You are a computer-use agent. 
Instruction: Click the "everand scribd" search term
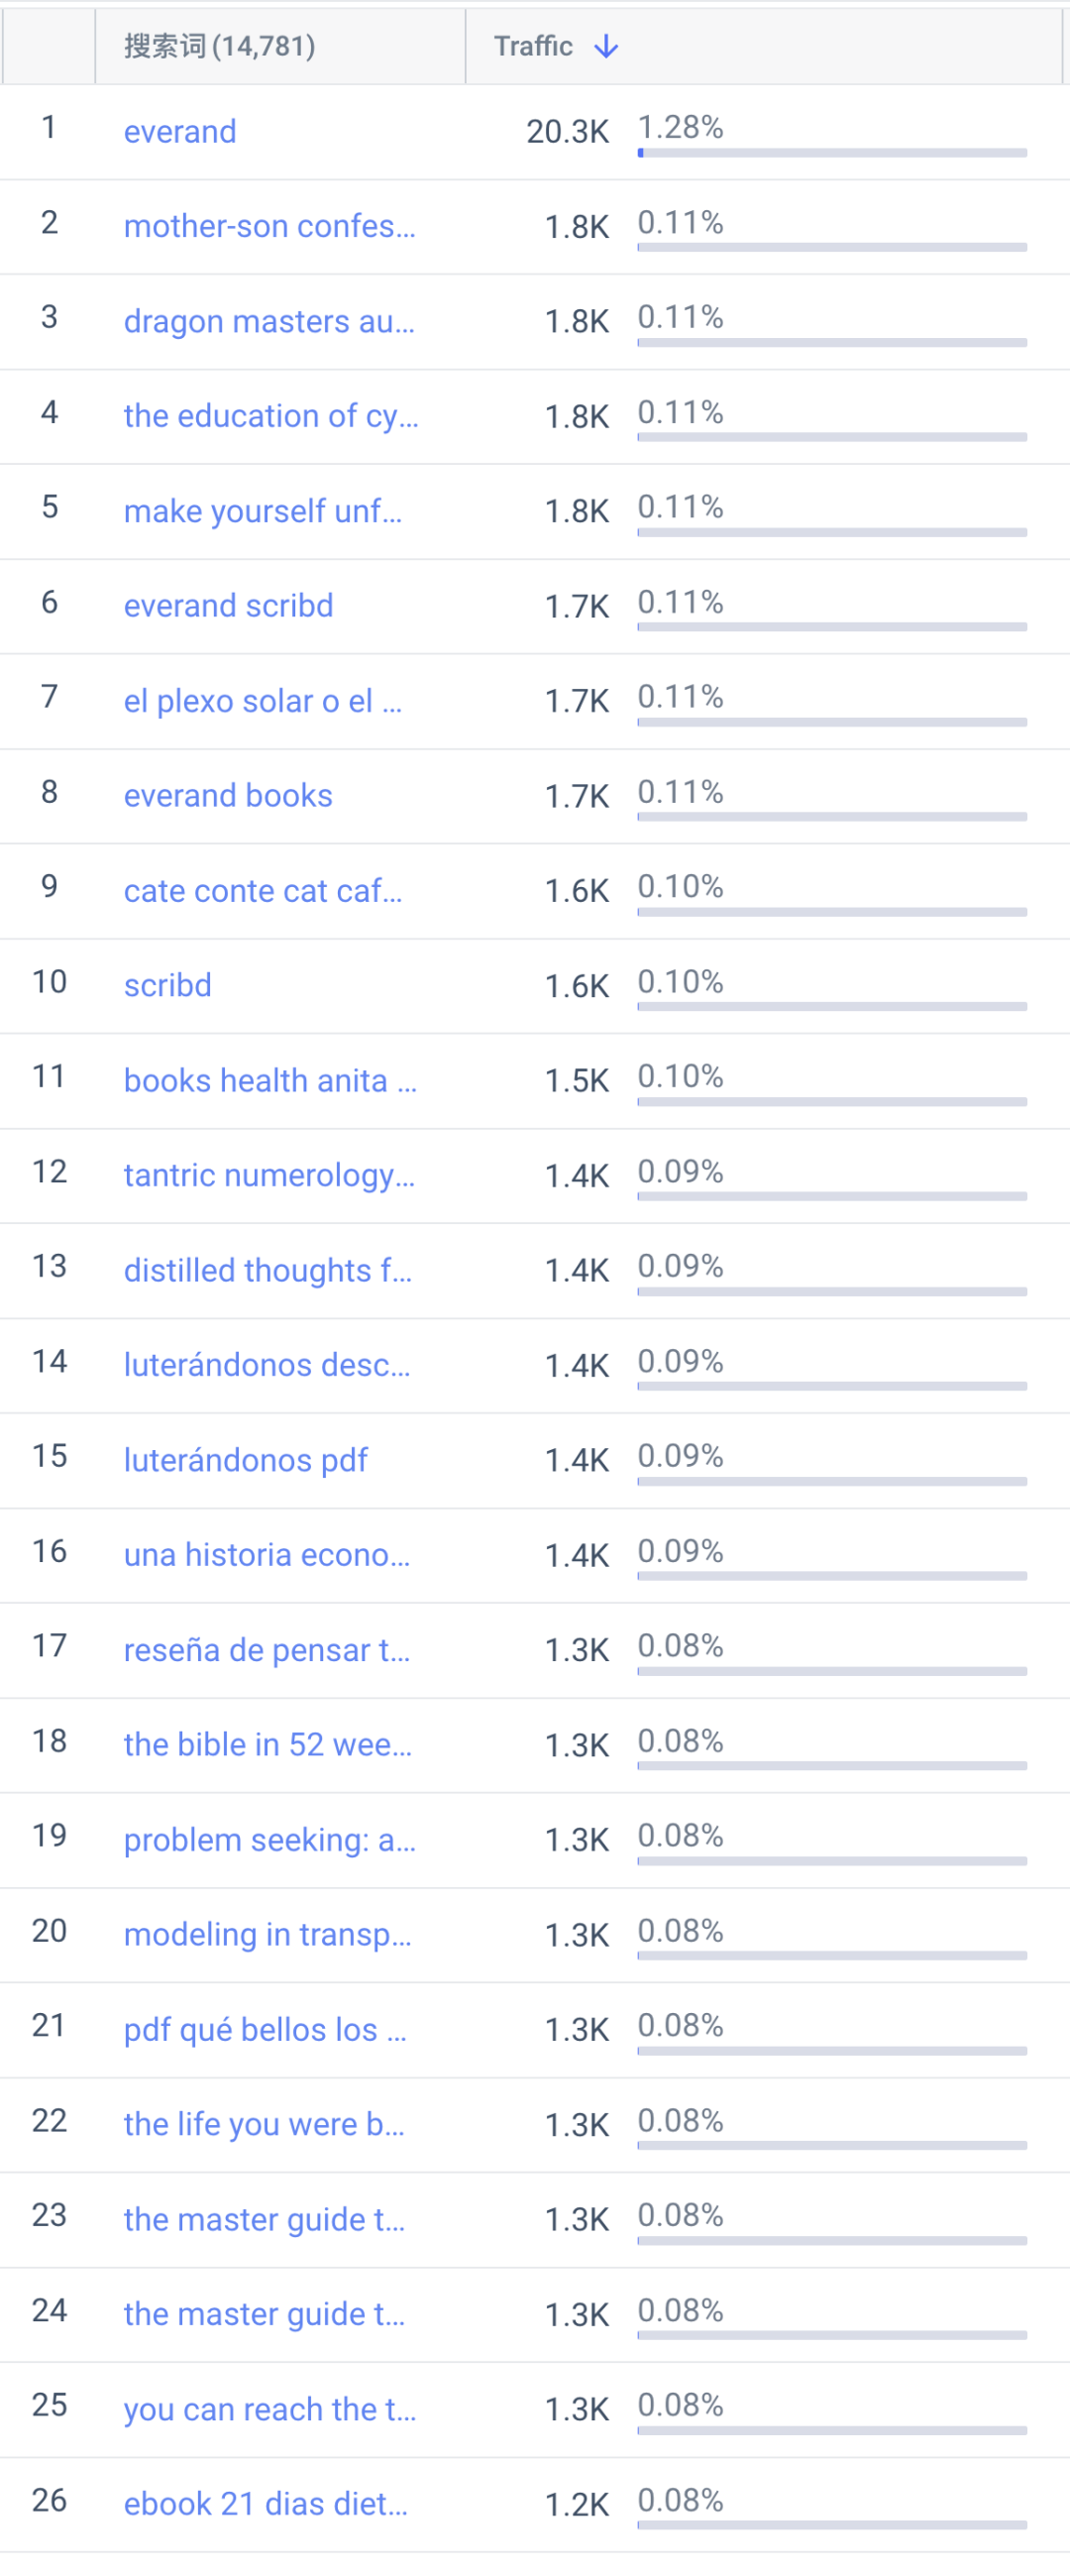click(x=229, y=606)
